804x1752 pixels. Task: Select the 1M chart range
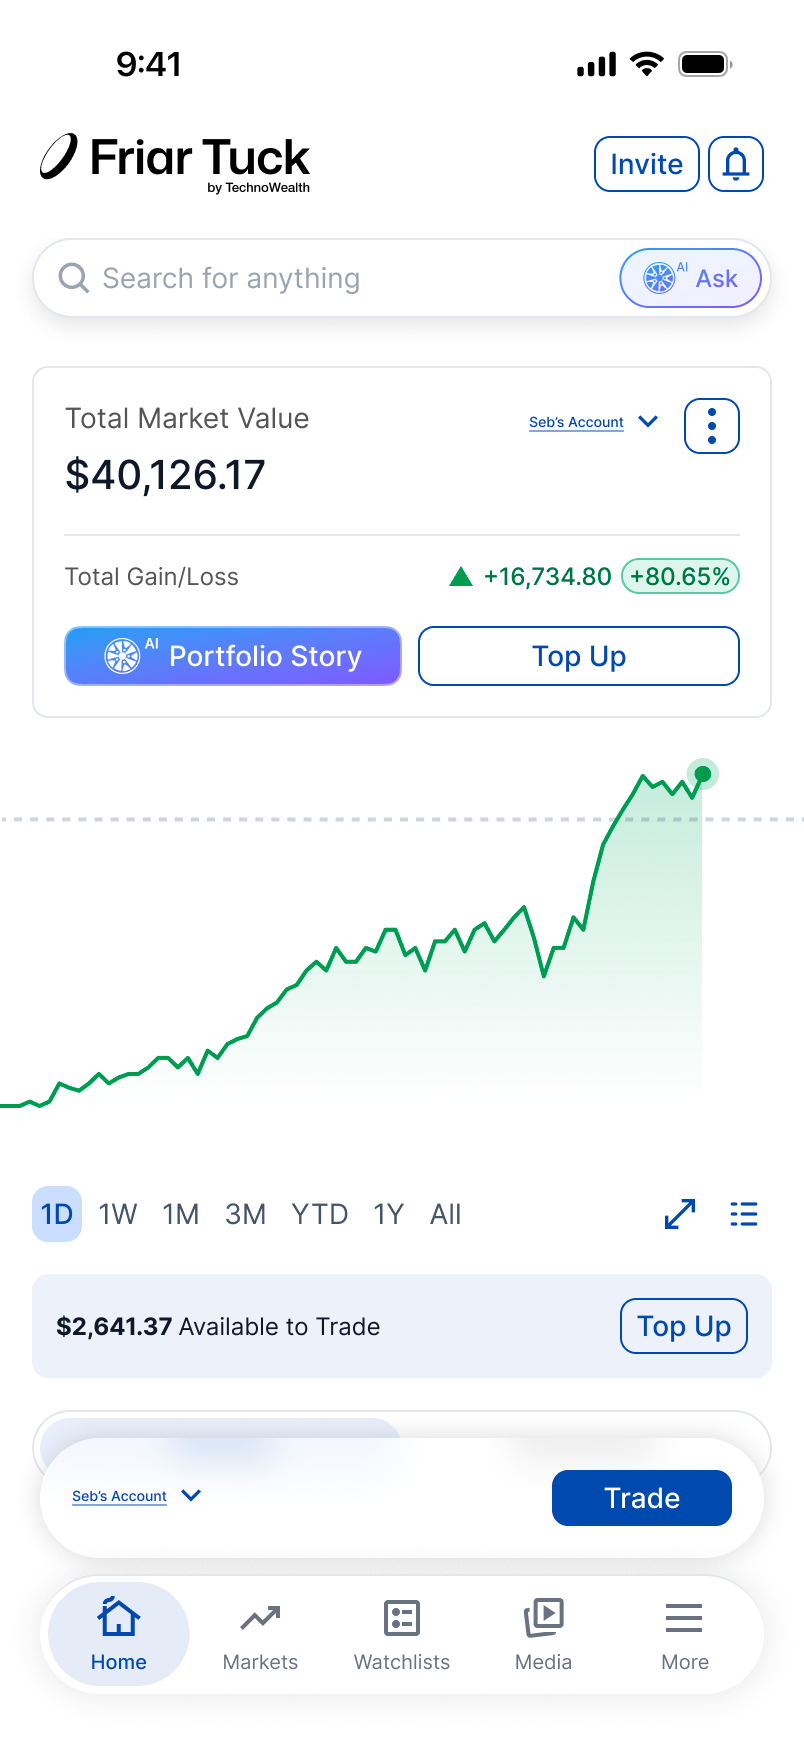click(x=181, y=1214)
